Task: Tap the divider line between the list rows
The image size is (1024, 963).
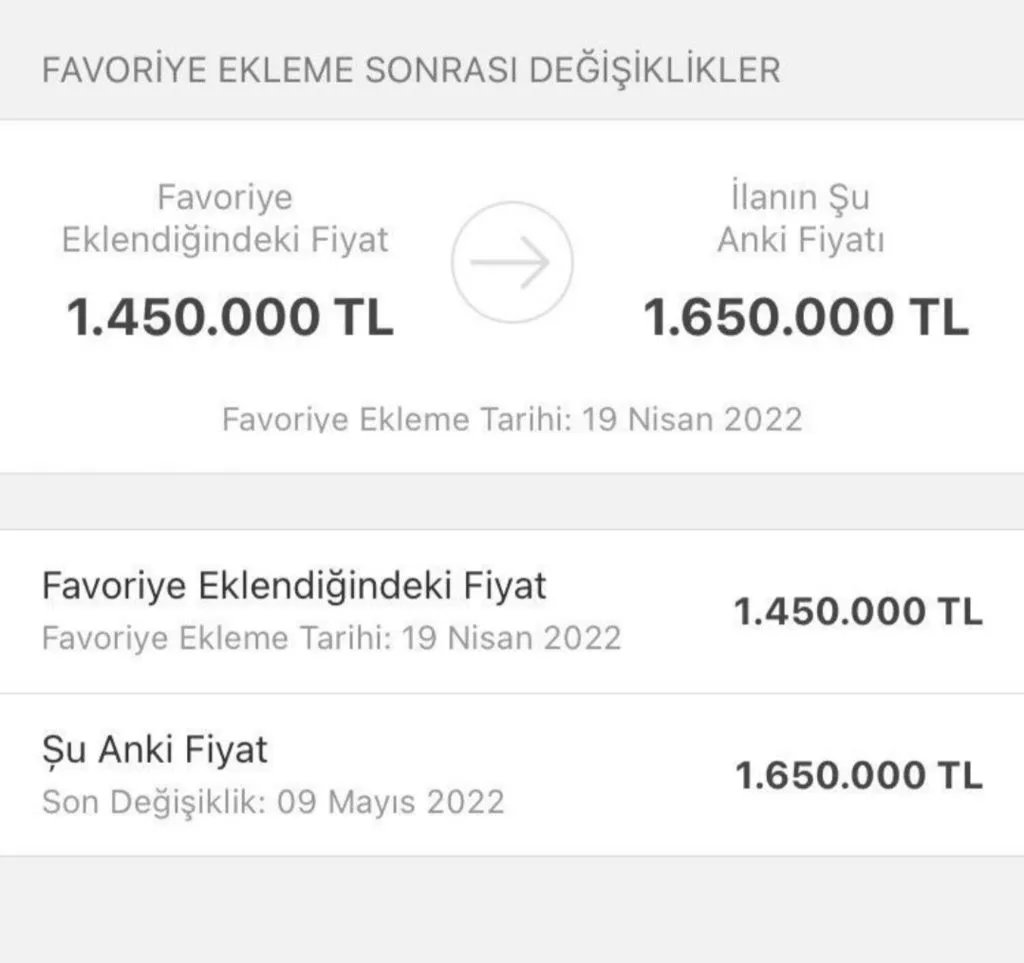Action: [512, 693]
